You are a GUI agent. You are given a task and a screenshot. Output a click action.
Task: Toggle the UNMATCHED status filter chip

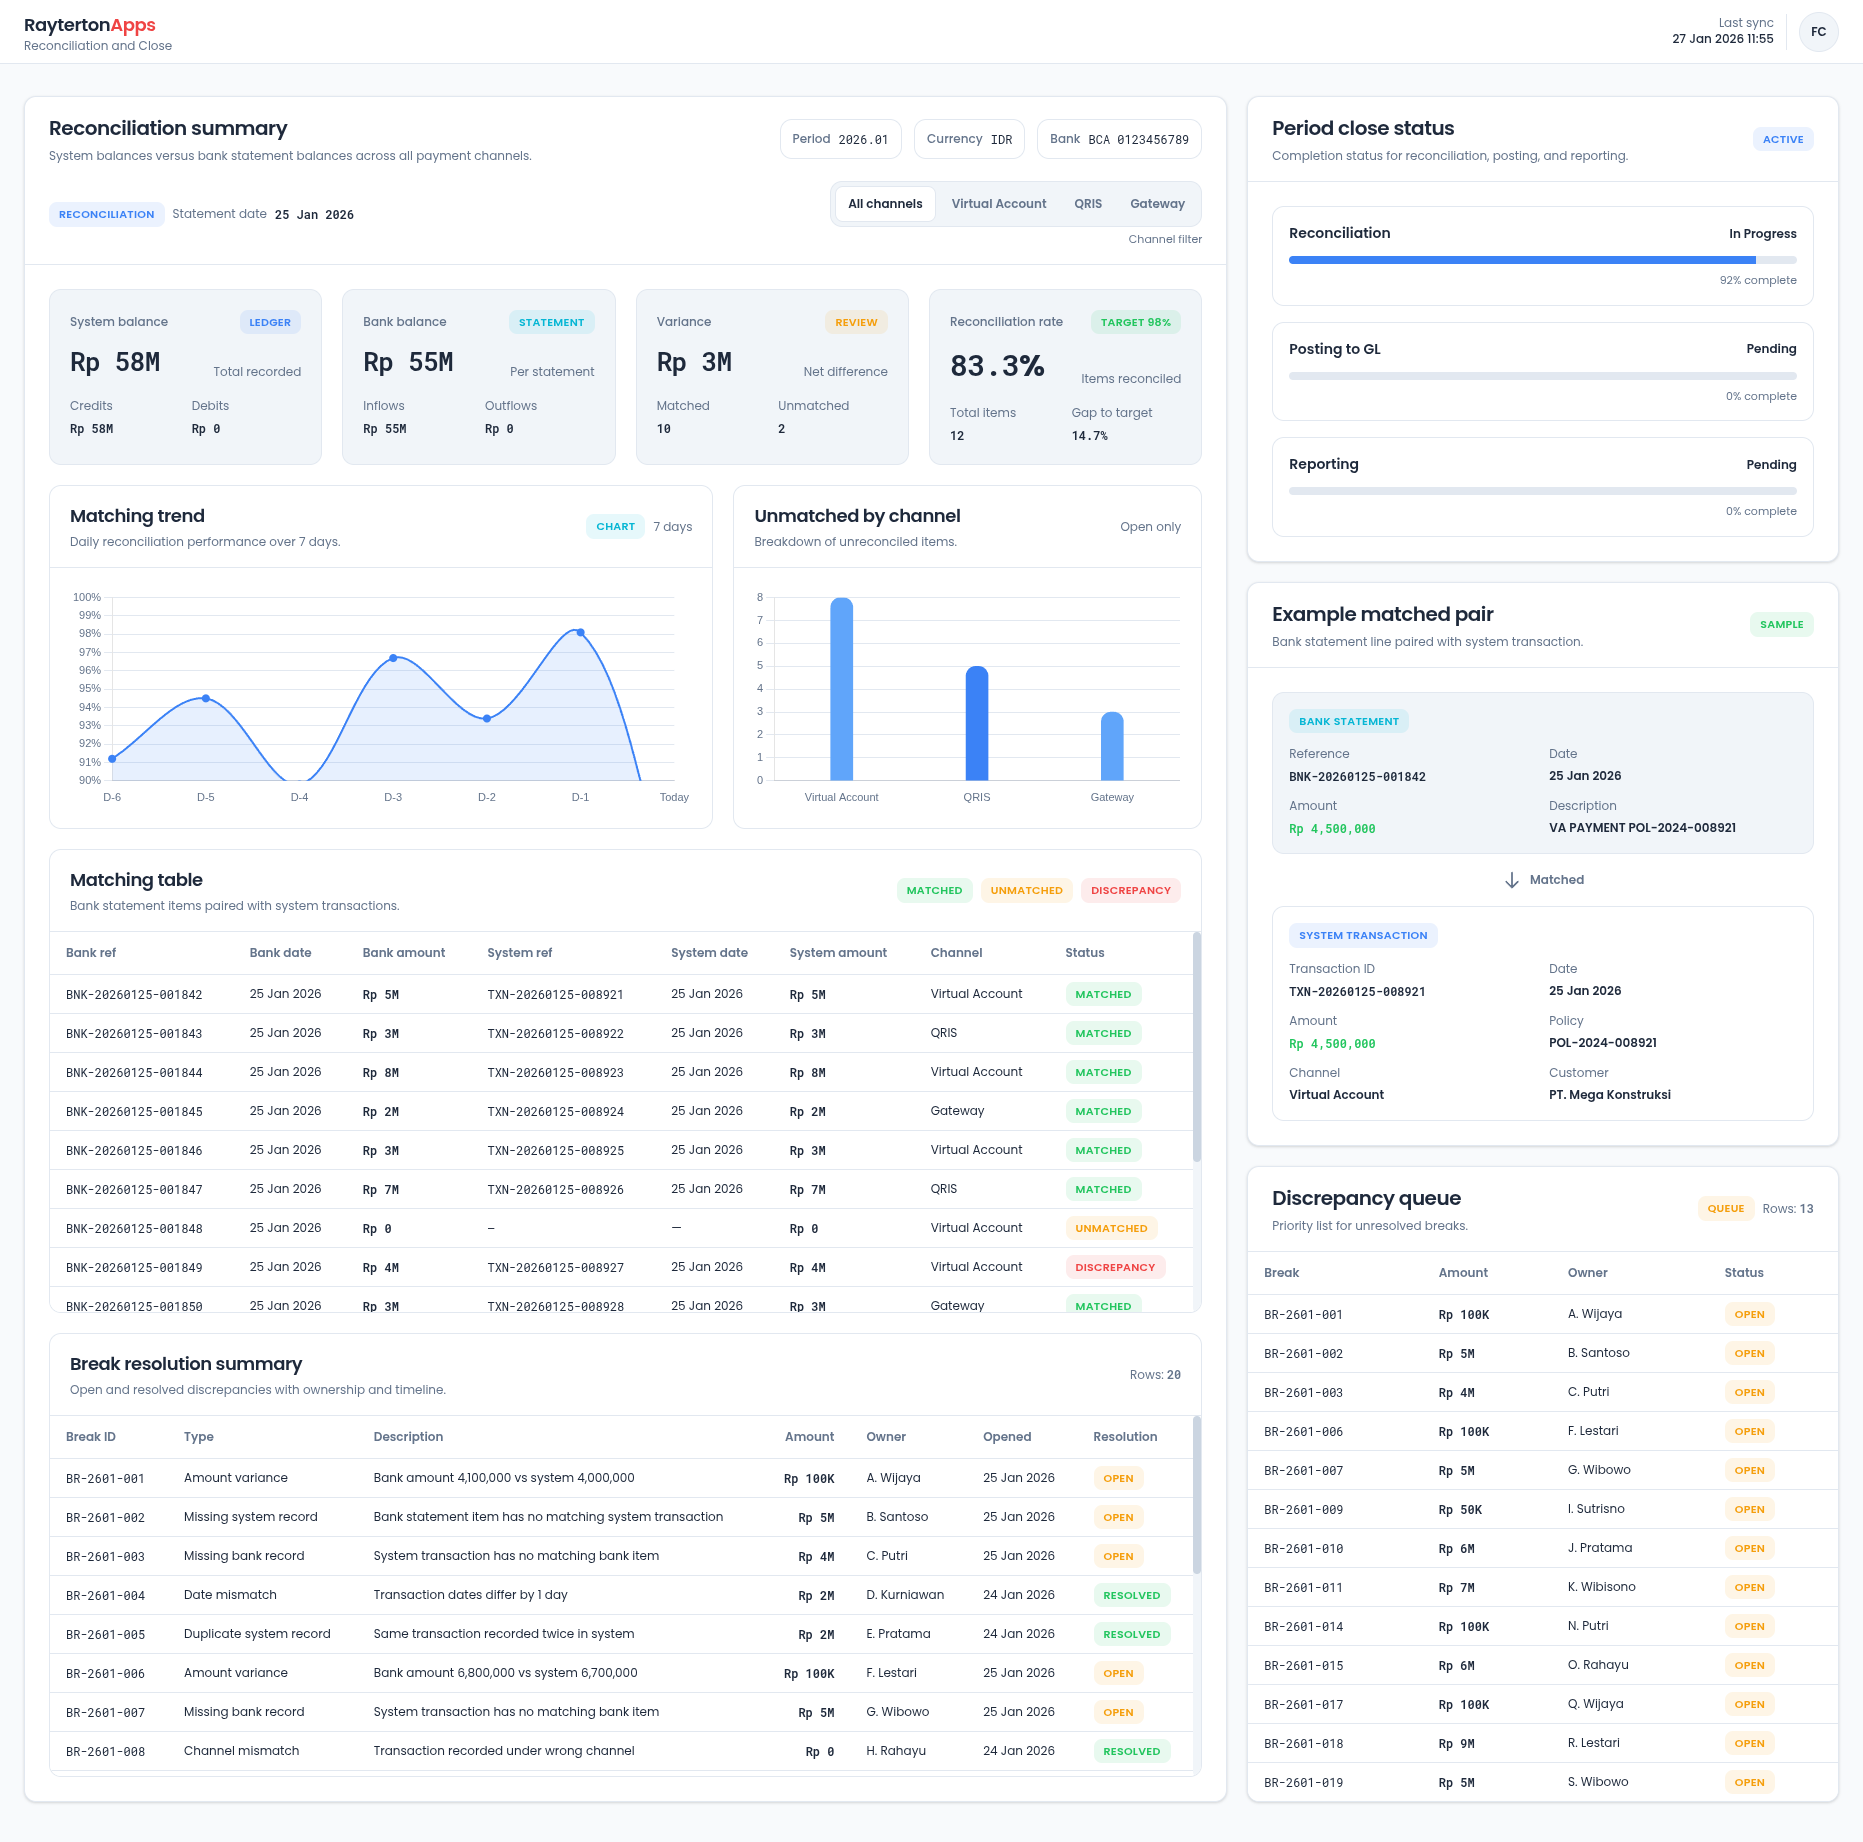pyautogui.click(x=1026, y=890)
